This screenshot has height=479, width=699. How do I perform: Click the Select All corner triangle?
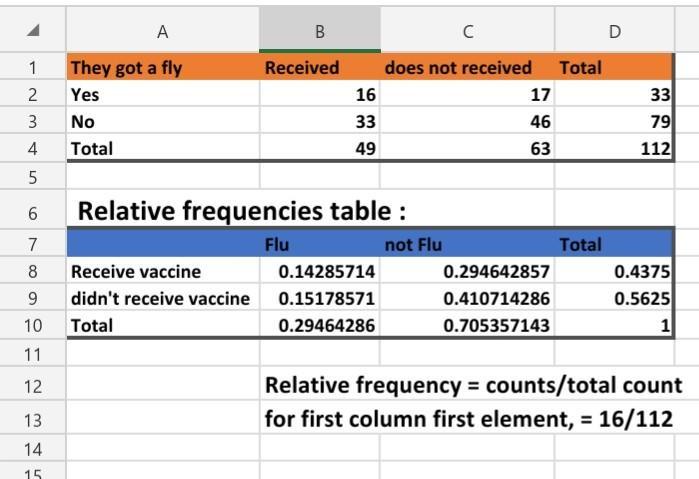pos(33,31)
